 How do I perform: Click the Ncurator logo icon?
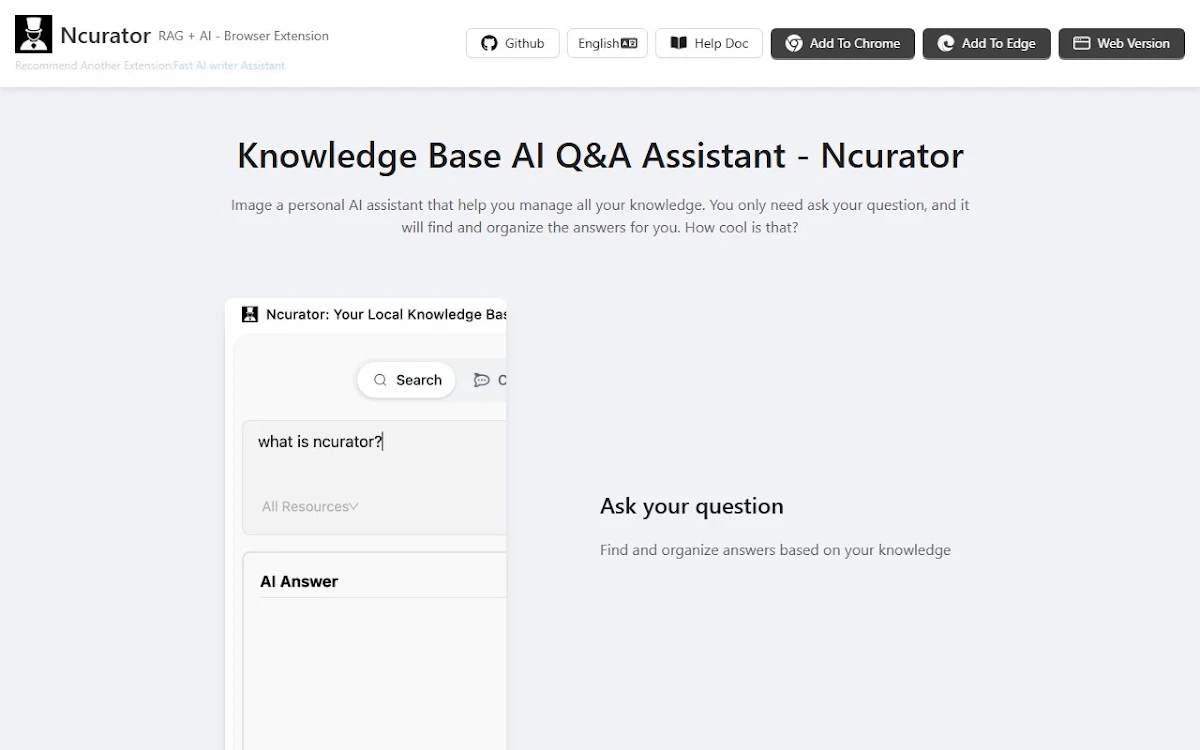[33, 35]
